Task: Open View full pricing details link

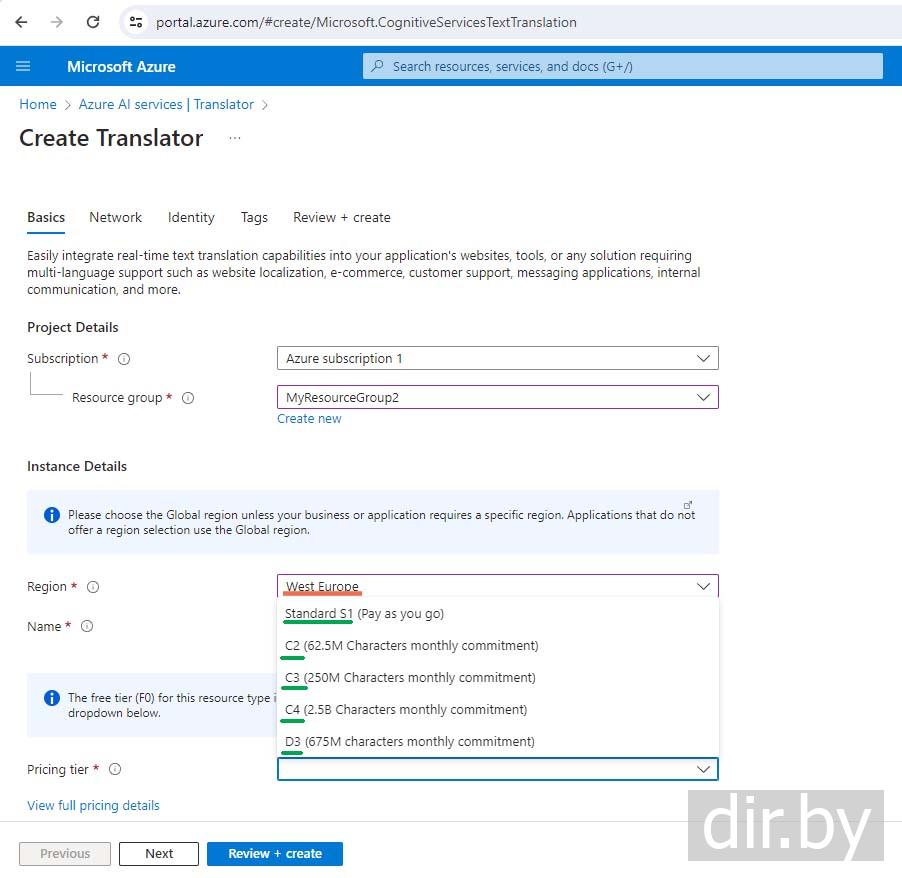Action: point(93,806)
